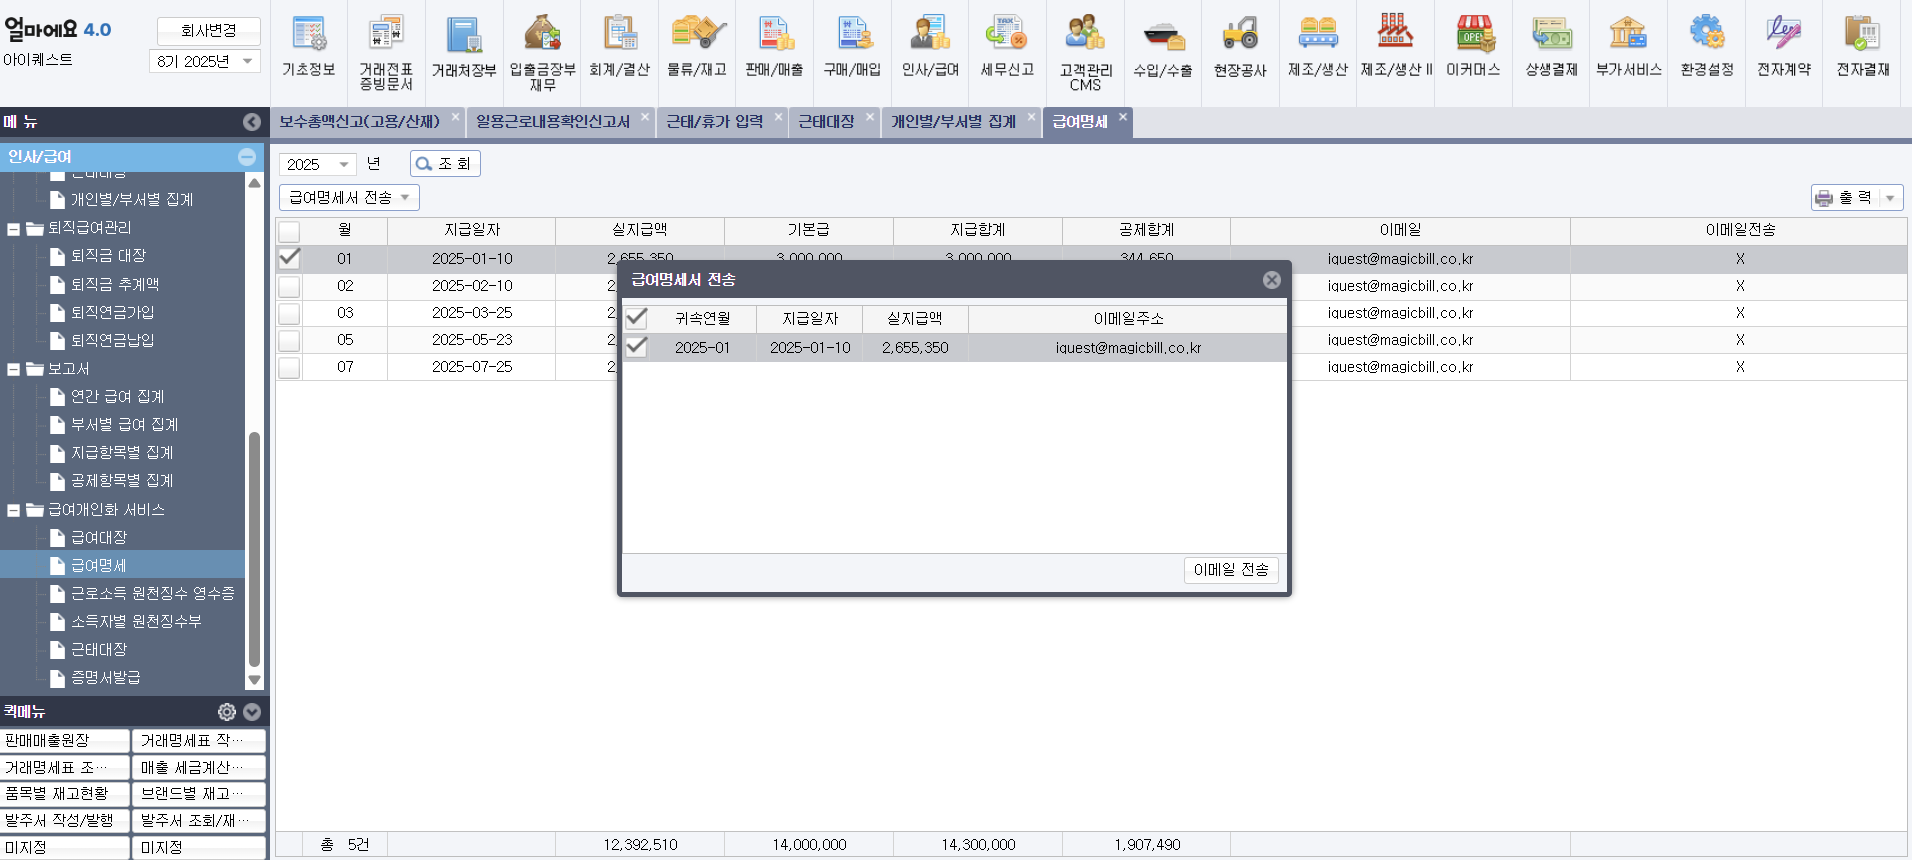Open the 이커머스 icon
Screen dimensions: 1912x860
coord(1474,46)
